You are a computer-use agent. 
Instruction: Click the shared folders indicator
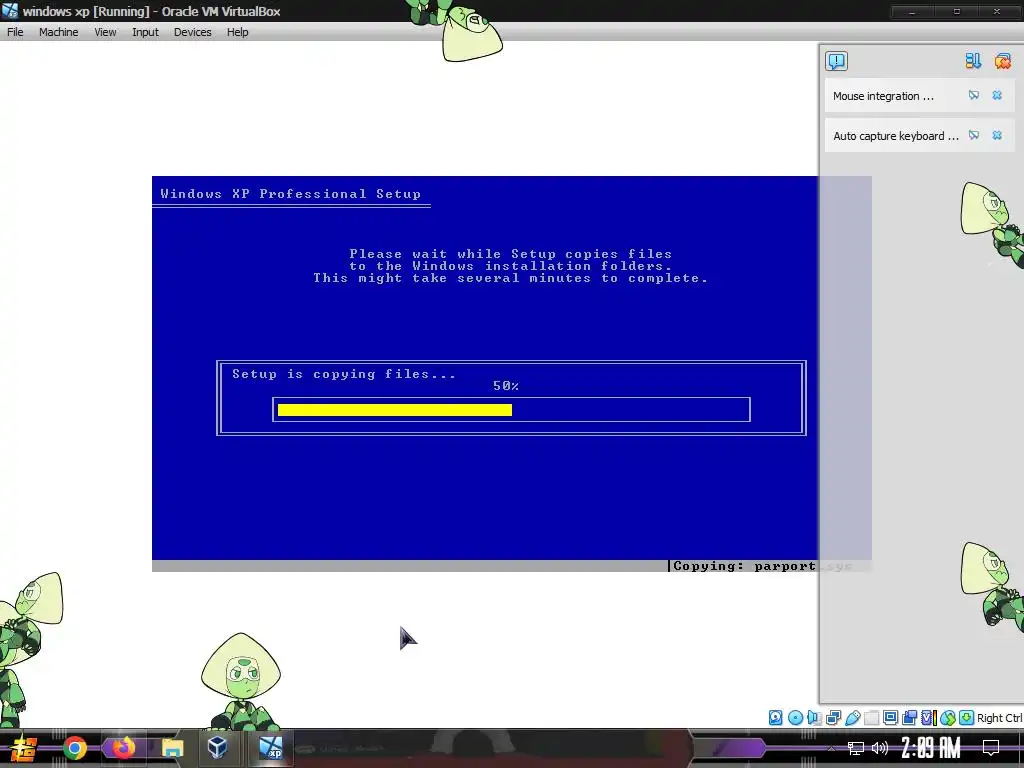tap(871, 718)
